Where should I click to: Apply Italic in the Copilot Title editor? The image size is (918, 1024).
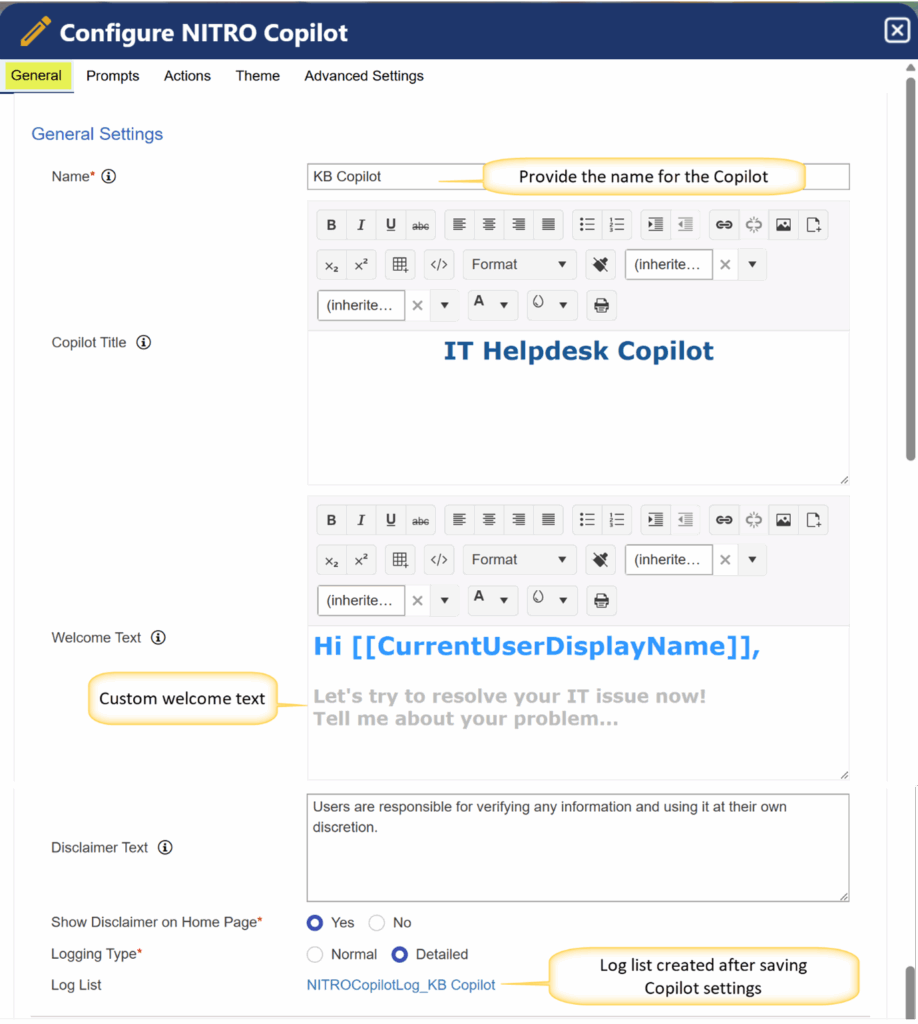click(361, 225)
